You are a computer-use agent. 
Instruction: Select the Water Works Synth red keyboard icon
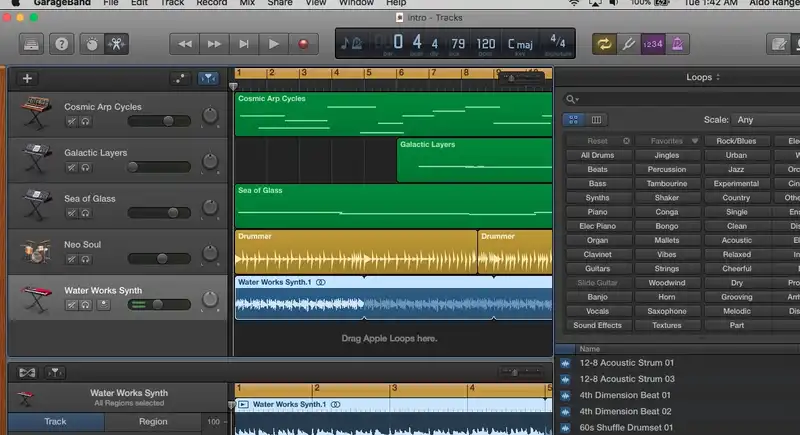[x=35, y=298]
